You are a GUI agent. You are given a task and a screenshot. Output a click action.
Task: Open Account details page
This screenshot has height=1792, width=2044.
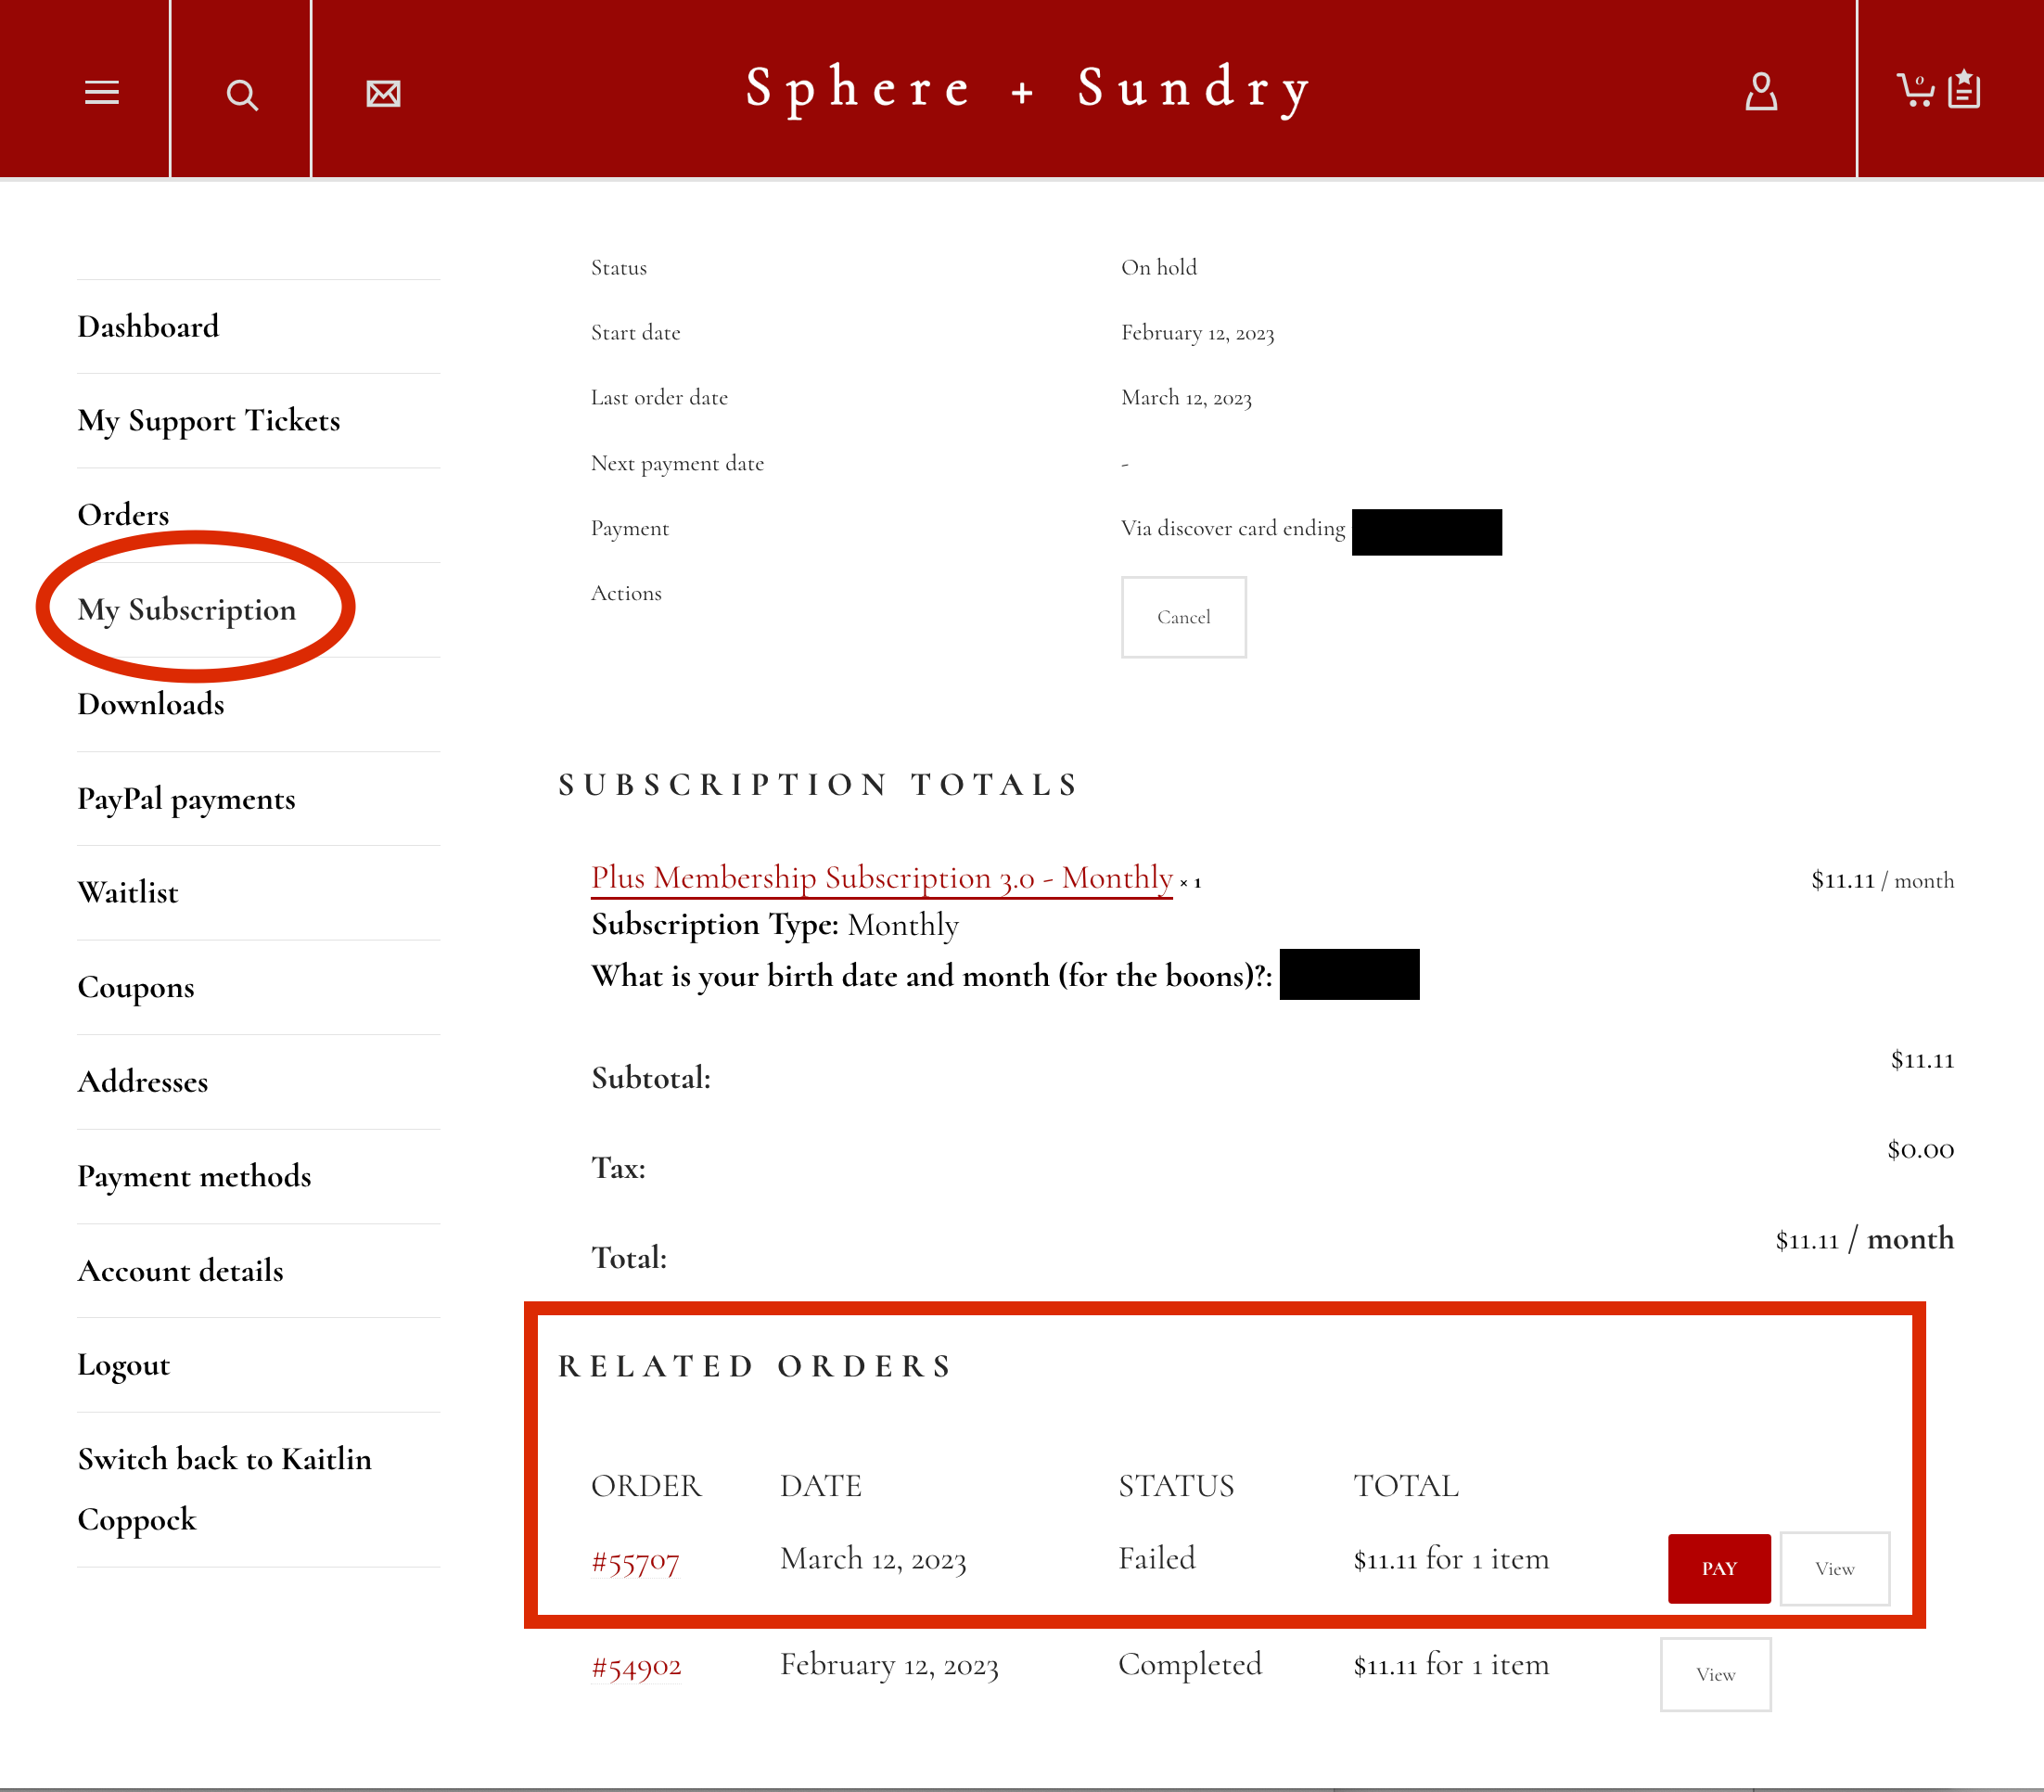pyautogui.click(x=181, y=1271)
